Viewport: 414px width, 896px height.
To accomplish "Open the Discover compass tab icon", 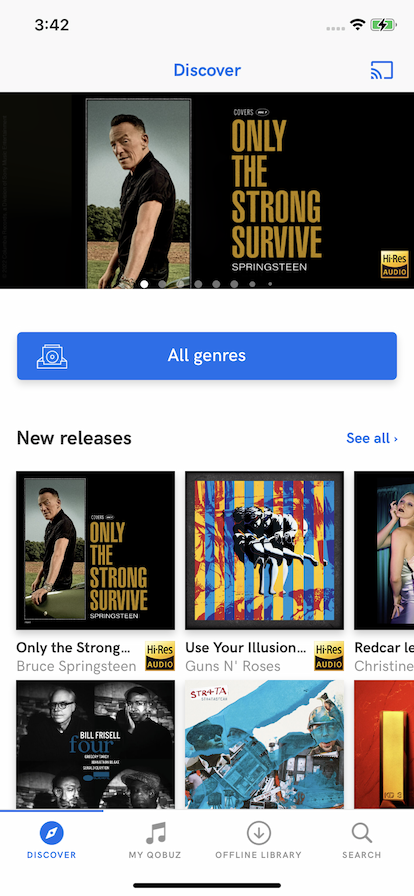I will pyautogui.click(x=51, y=834).
